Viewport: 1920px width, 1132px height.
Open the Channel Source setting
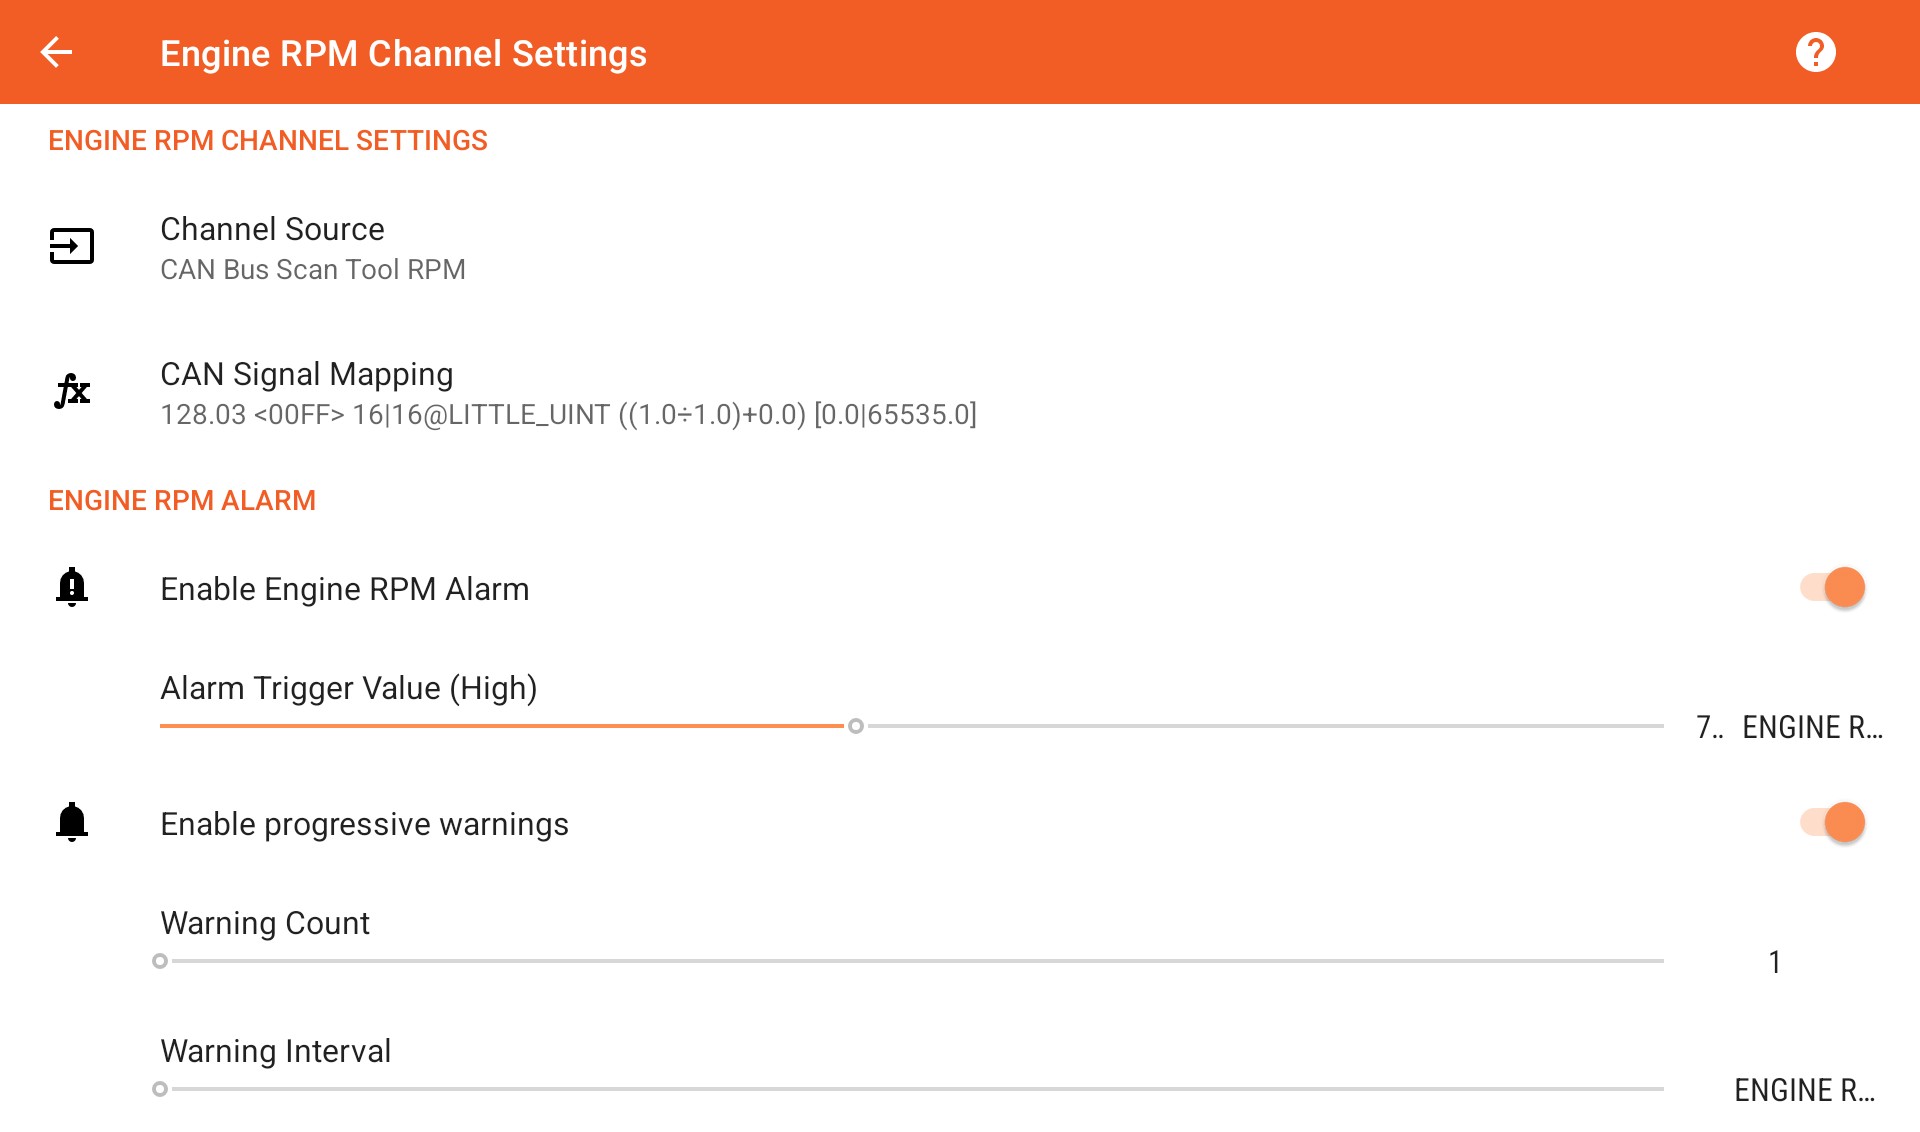(x=960, y=248)
